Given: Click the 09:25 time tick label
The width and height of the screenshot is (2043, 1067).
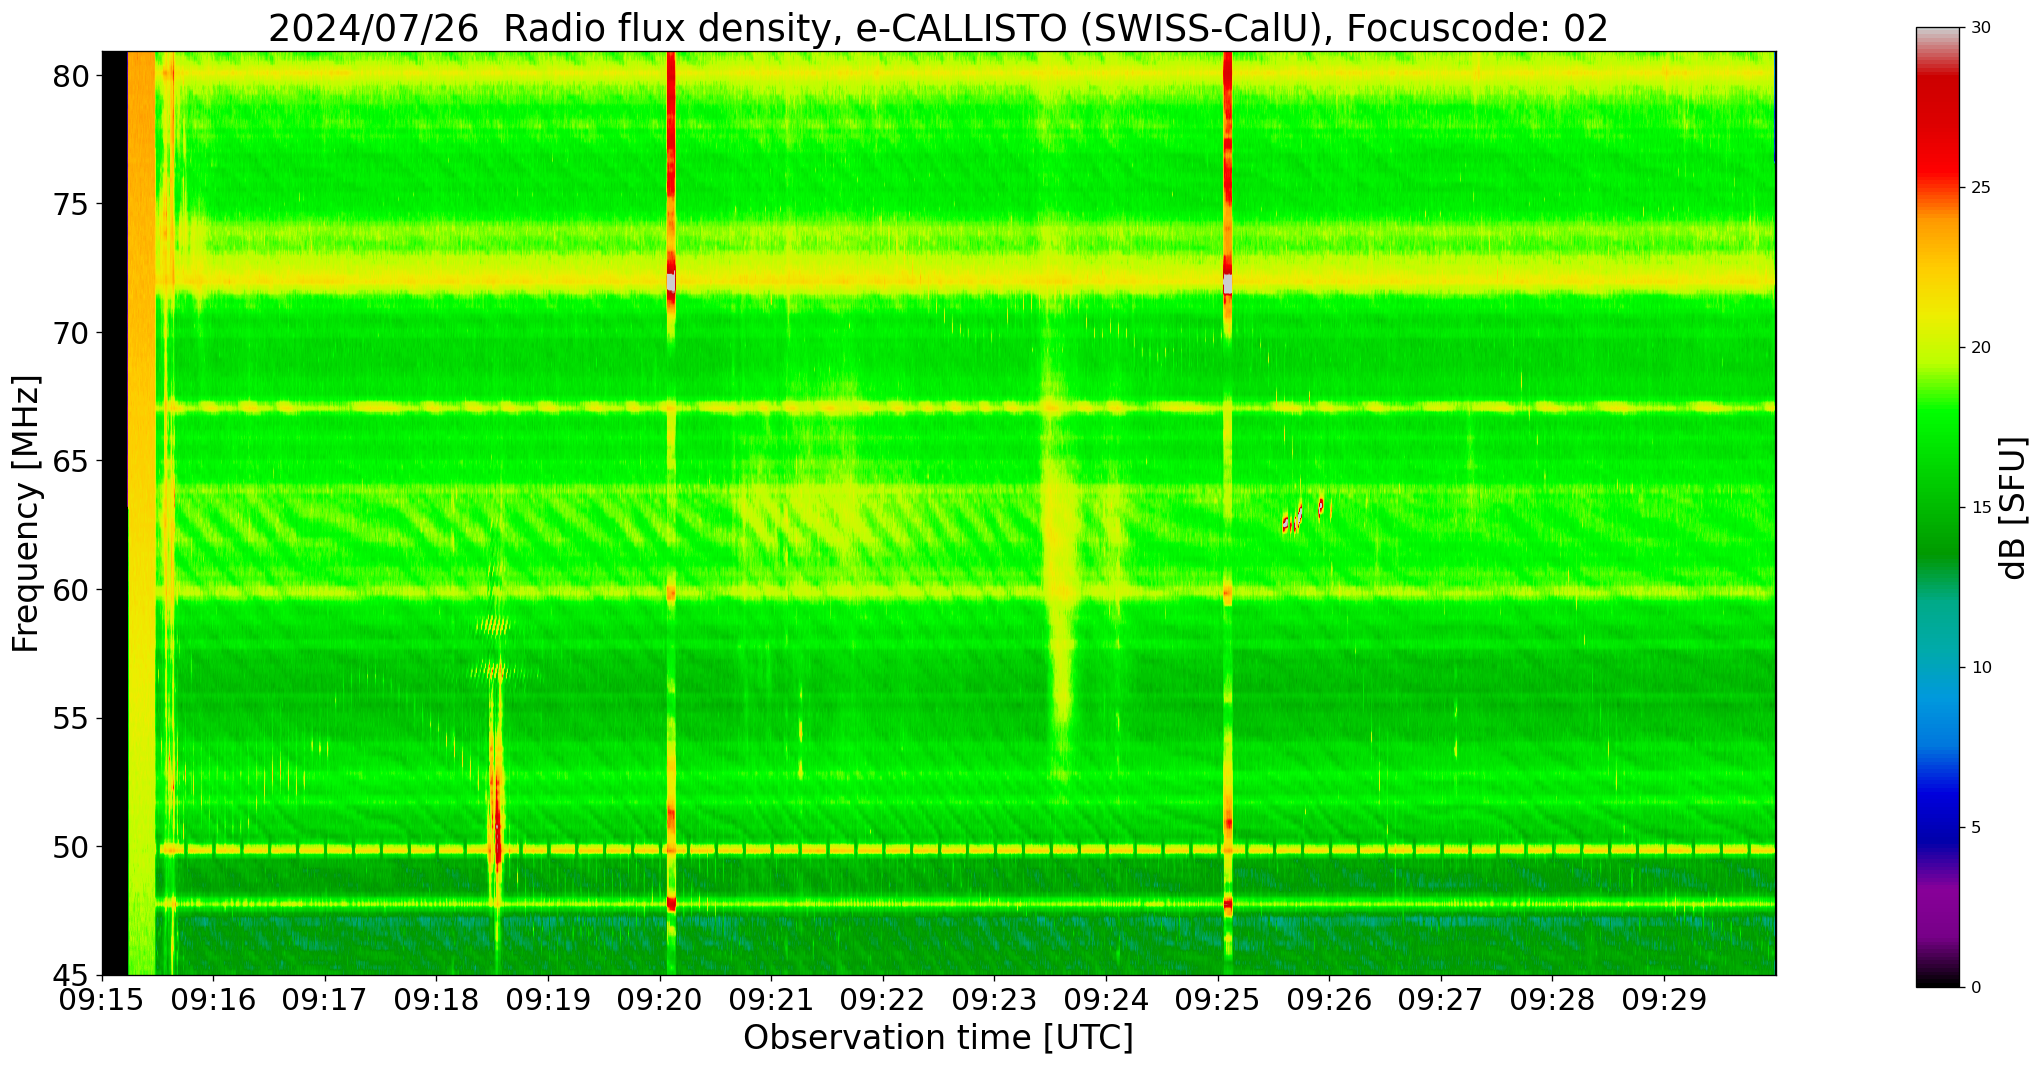Looking at the screenshot, I should (x=1218, y=999).
